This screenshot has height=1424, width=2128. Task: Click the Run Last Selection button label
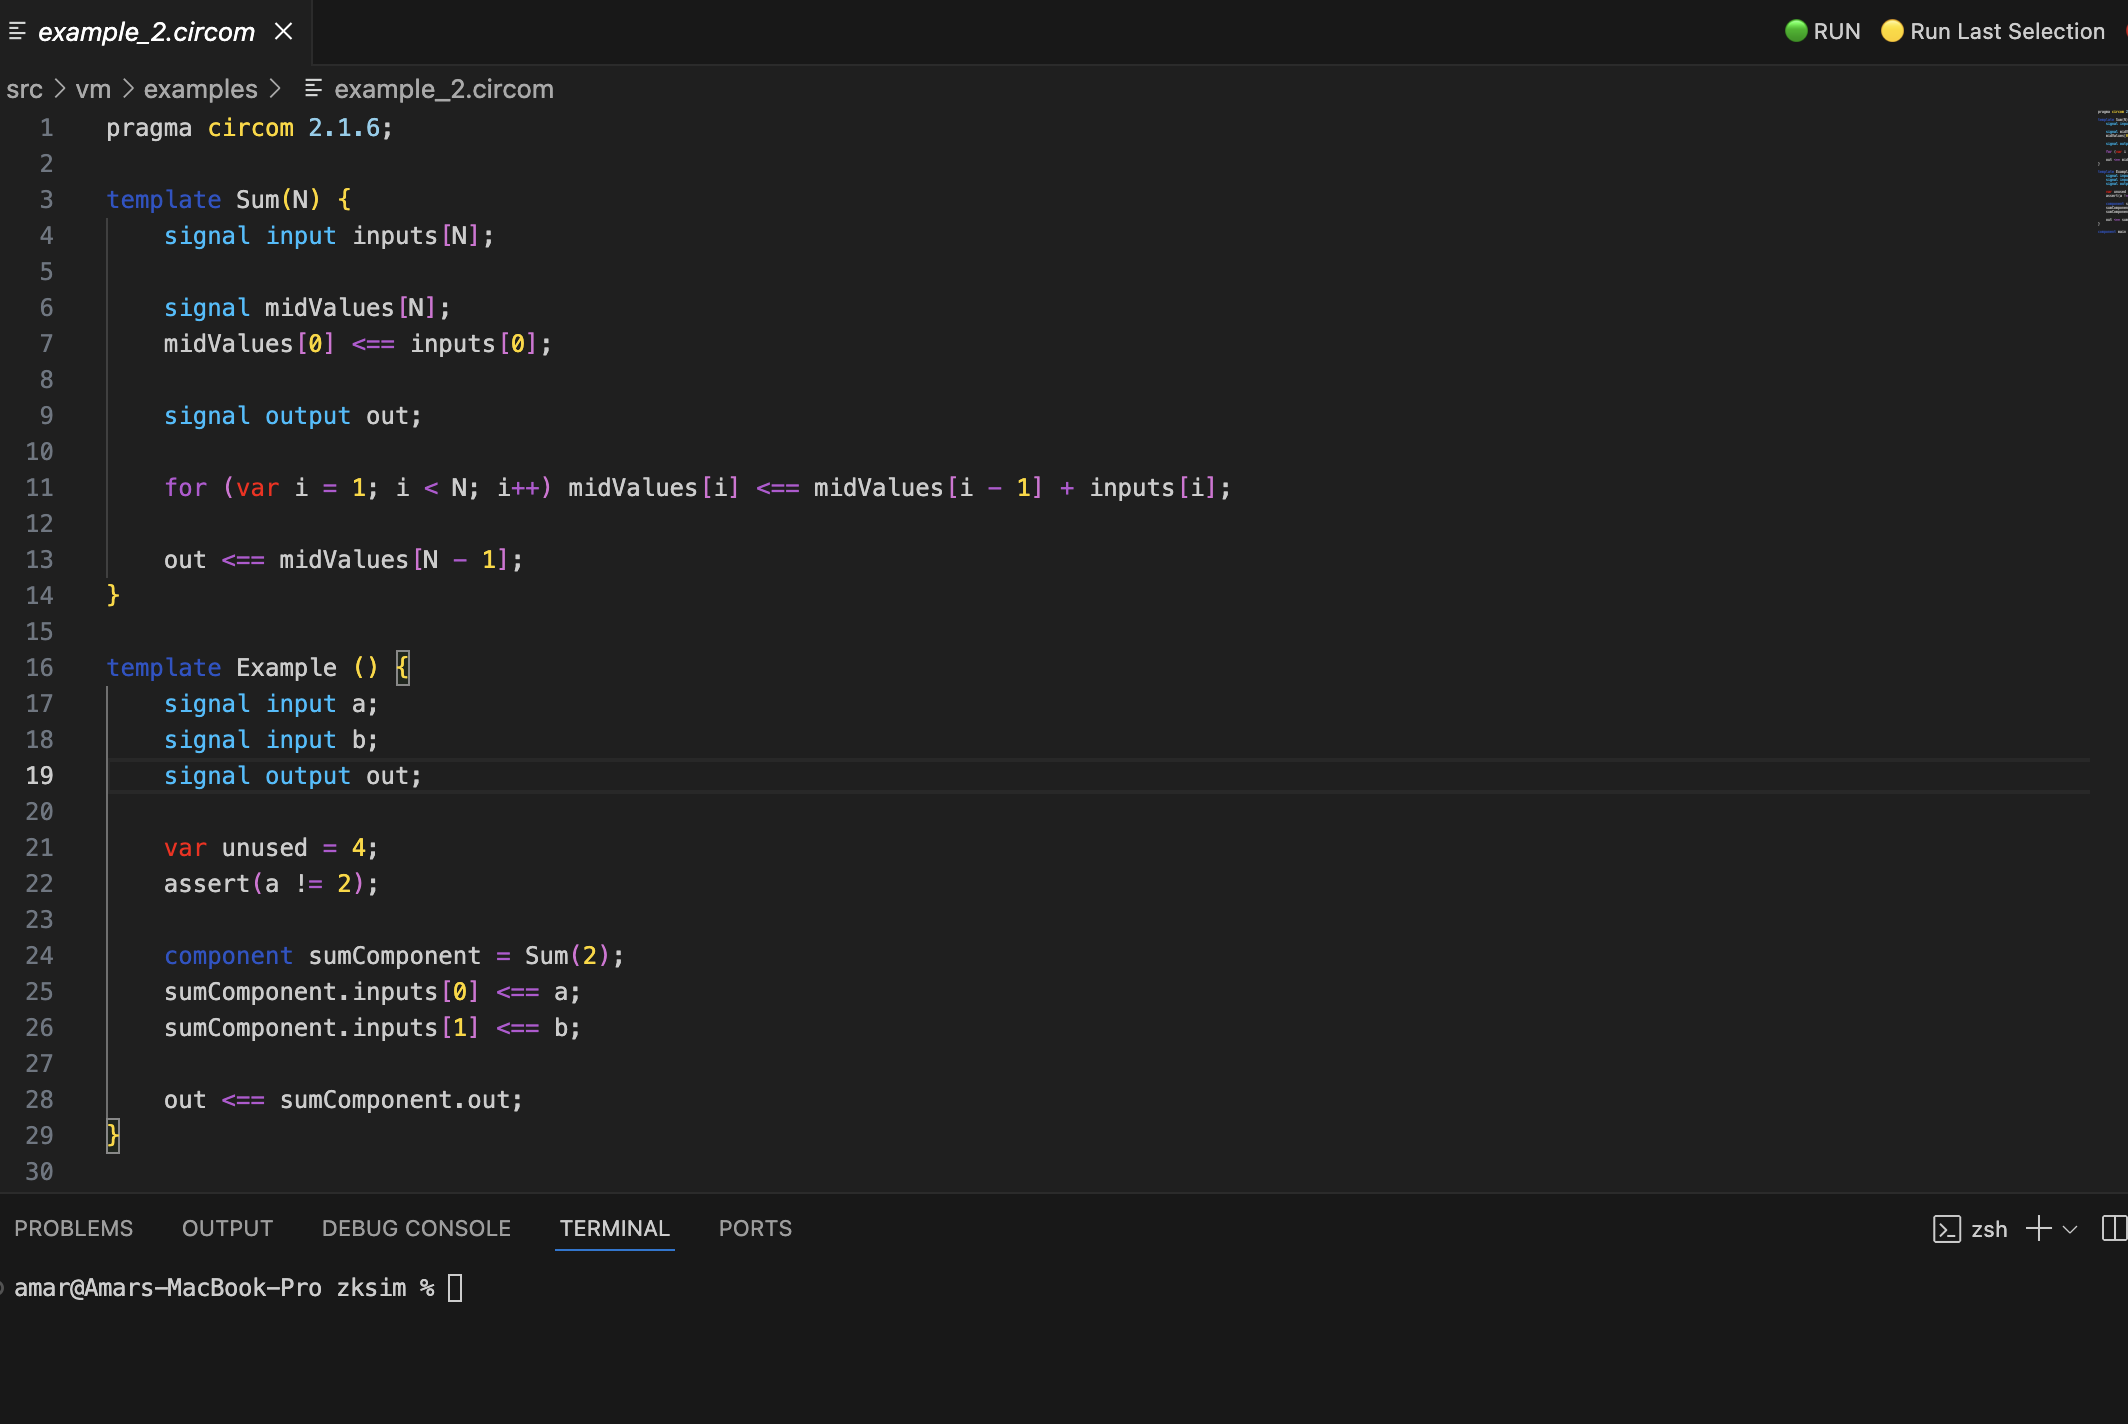click(x=2006, y=31)
